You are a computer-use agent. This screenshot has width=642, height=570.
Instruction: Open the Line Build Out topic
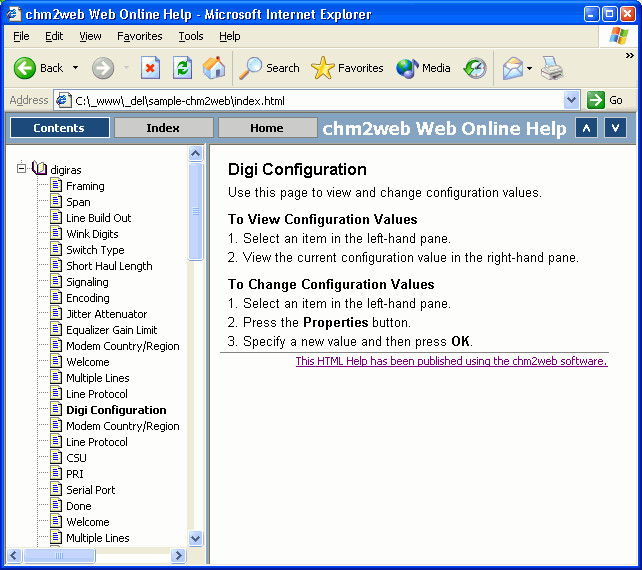coord(99,218)
